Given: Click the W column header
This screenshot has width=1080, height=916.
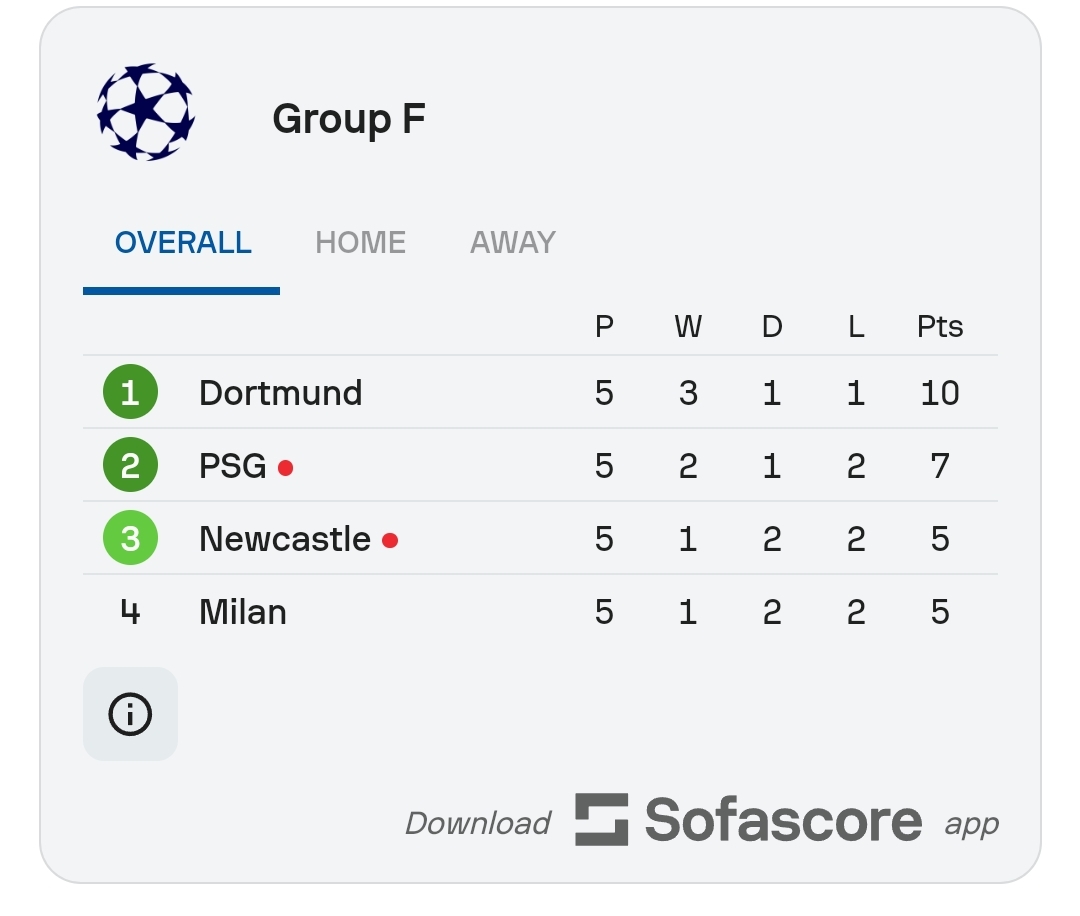Looking at the screenshot, I should pos(688,326).
